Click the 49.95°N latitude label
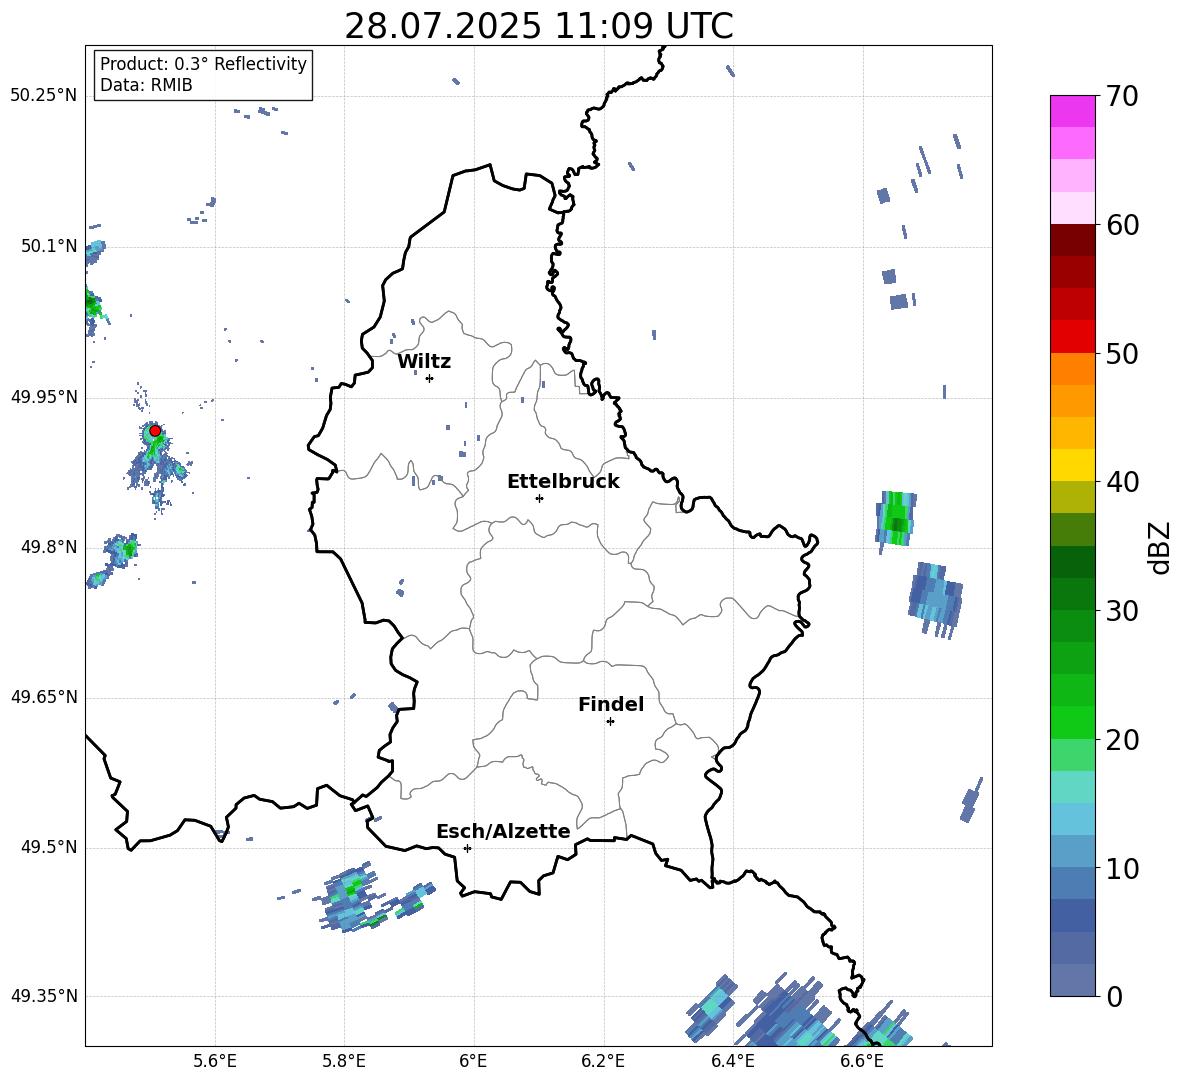The image size is (1184, 1081). (44, 397)
